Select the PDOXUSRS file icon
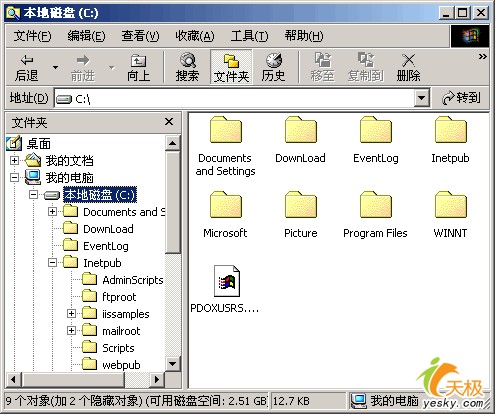 point(227,281)
